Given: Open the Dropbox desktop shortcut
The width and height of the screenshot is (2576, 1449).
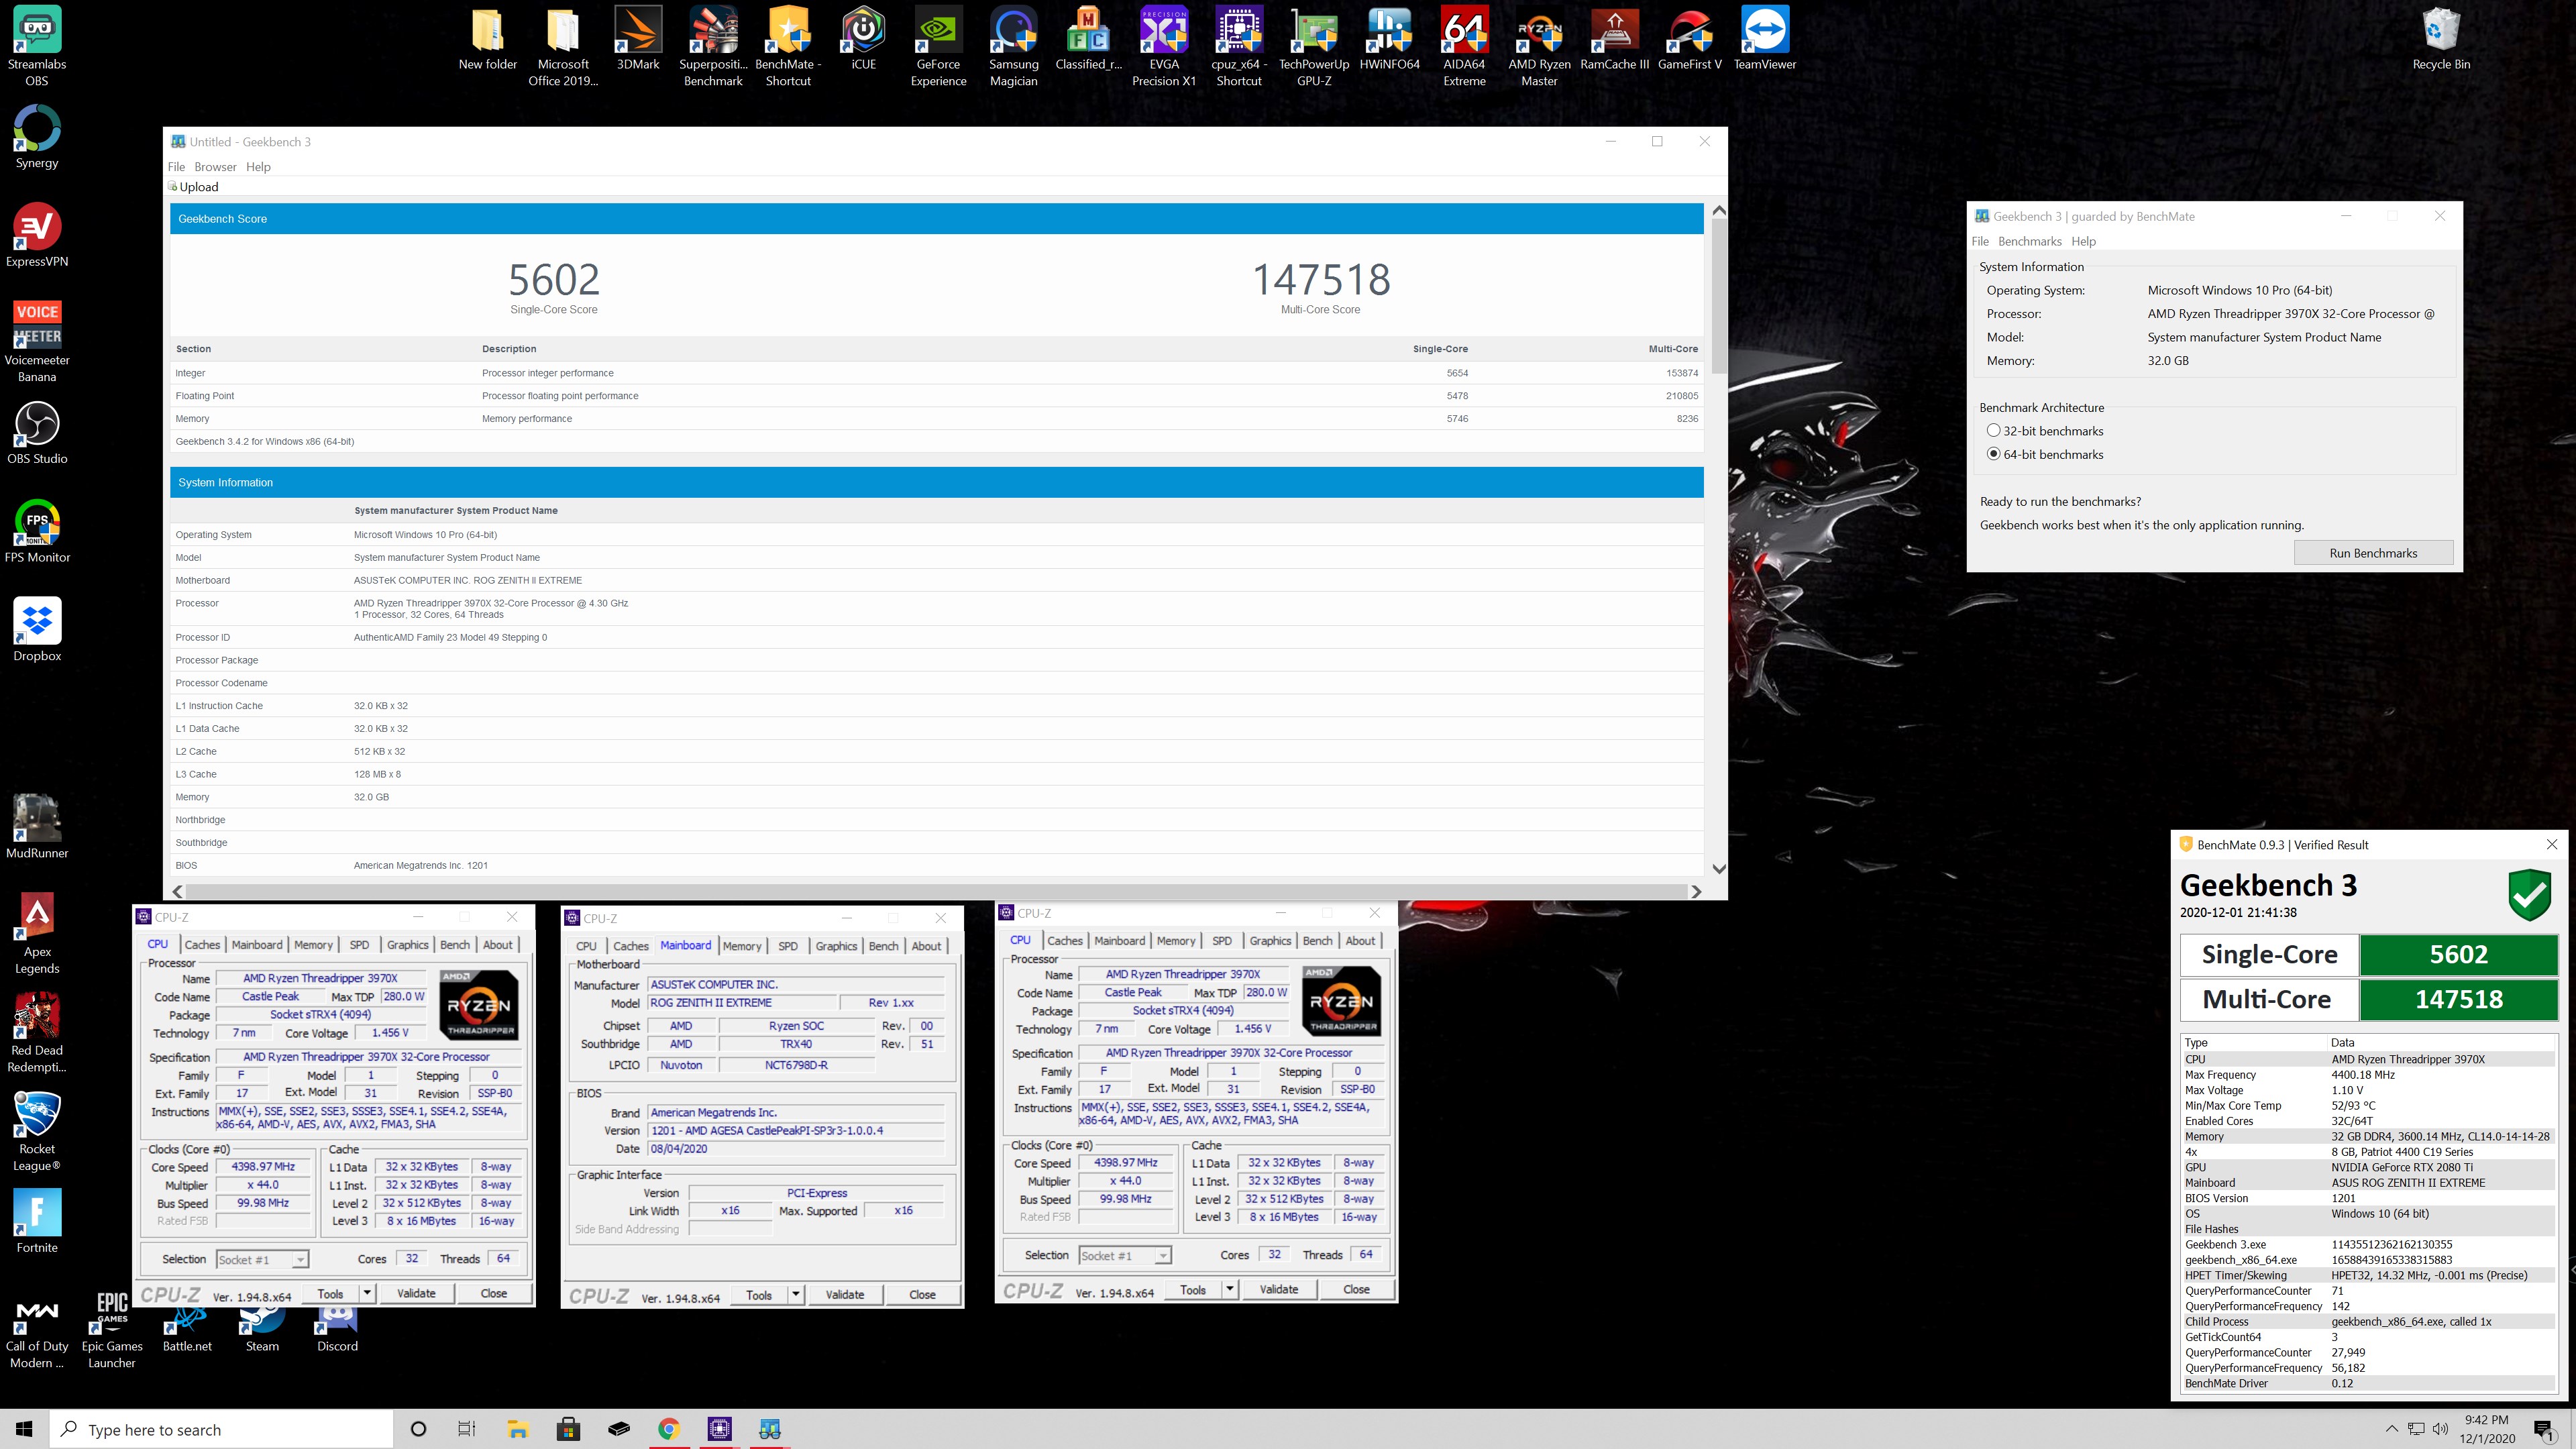Looking at the screenshot, I should pyautogui.click(x=37, y=630).
